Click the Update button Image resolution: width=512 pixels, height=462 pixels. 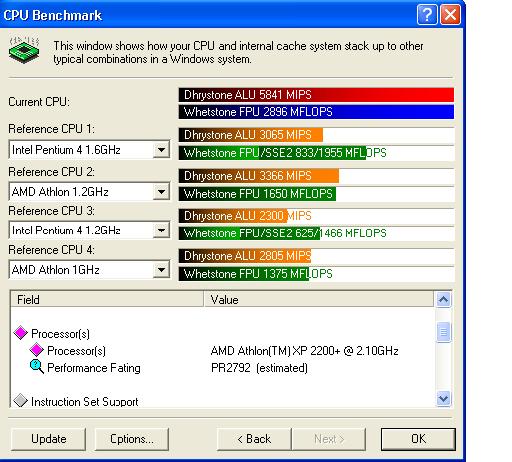[49, 439]
